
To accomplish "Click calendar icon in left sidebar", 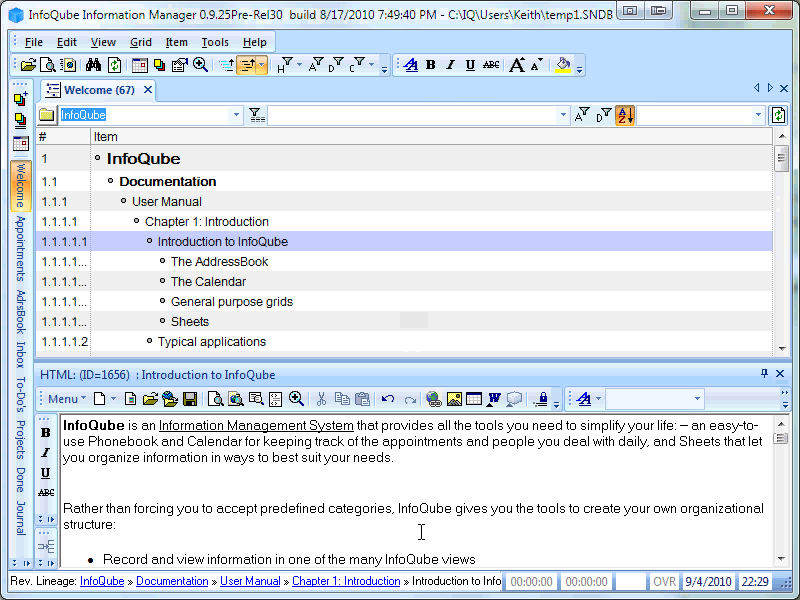I will pos(20,144).
